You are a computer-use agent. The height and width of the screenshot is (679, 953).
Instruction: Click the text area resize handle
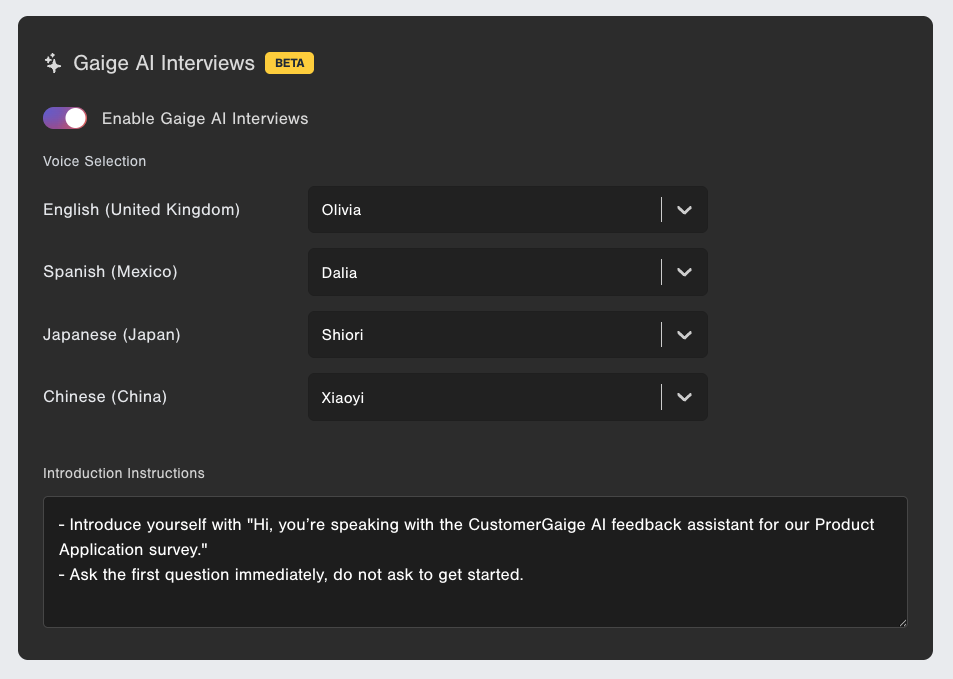click(x=903, y=622)
